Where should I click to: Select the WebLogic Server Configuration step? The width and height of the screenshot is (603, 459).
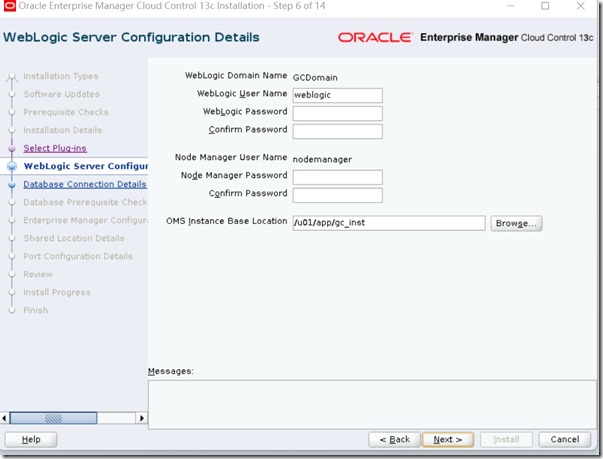(86, 166)
